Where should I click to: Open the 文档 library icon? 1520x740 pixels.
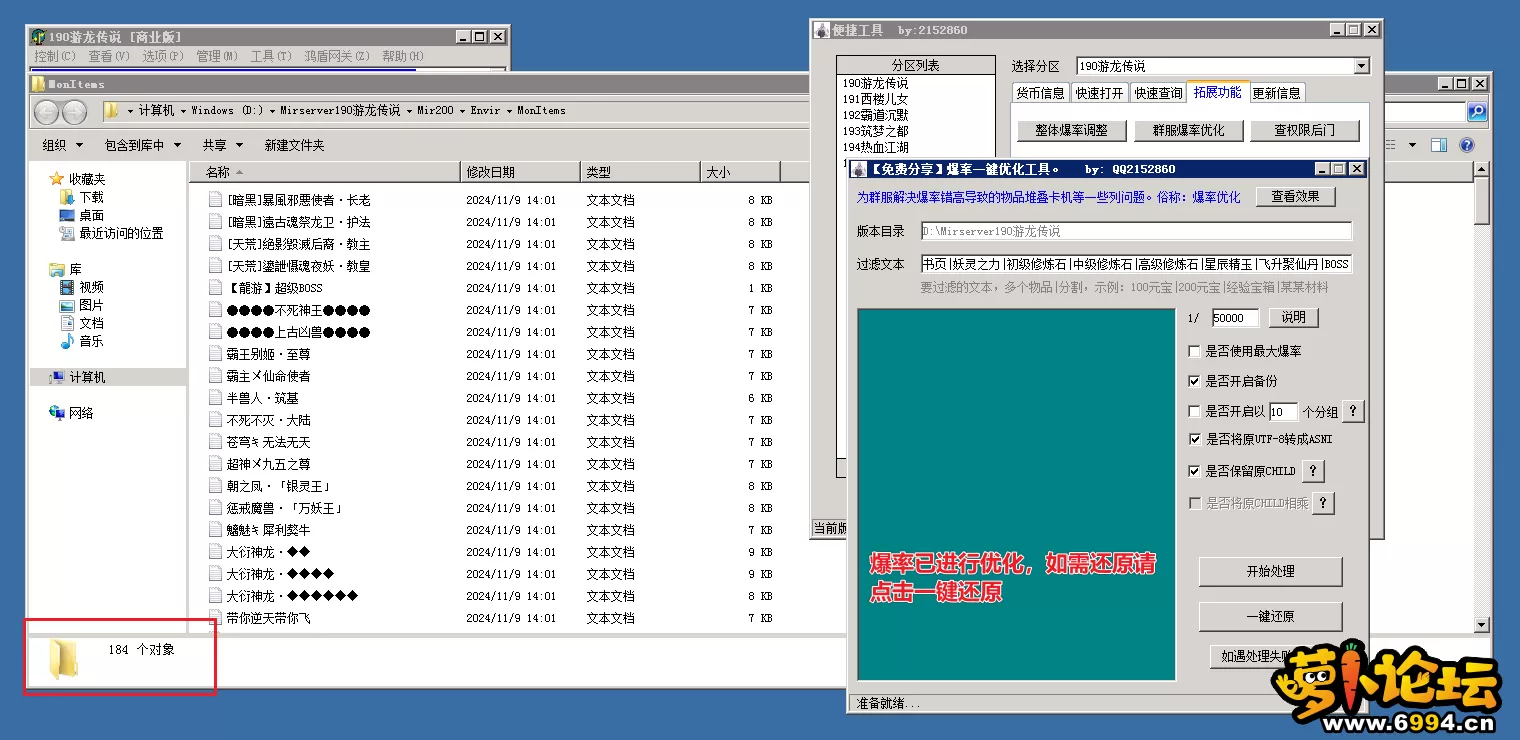[x=67, y=323]
